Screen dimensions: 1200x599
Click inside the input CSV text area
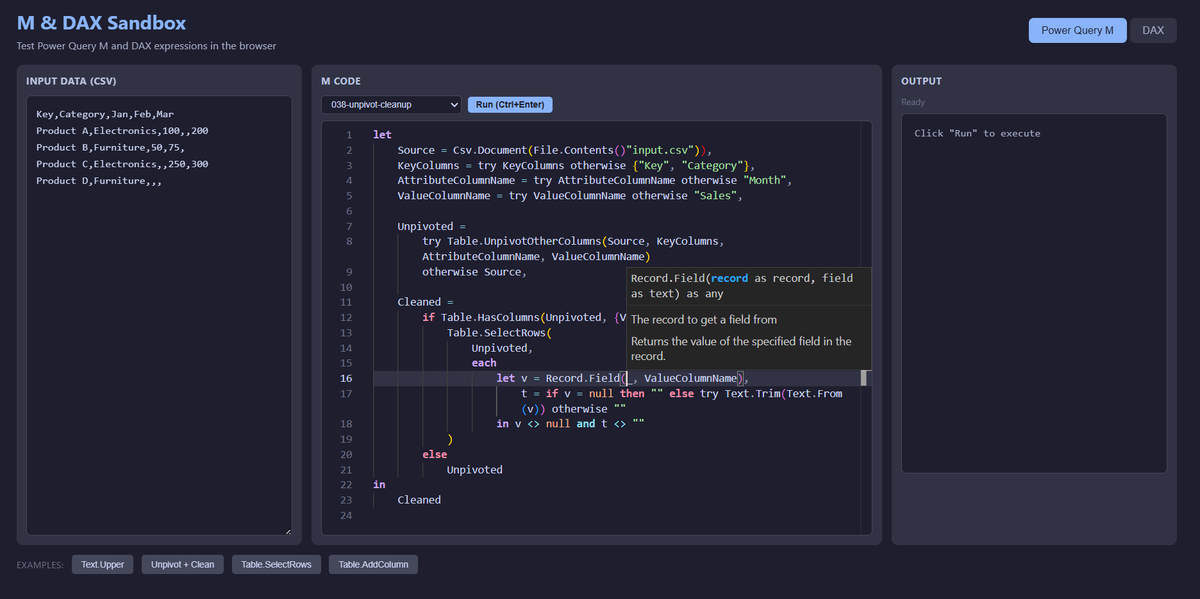159,316
